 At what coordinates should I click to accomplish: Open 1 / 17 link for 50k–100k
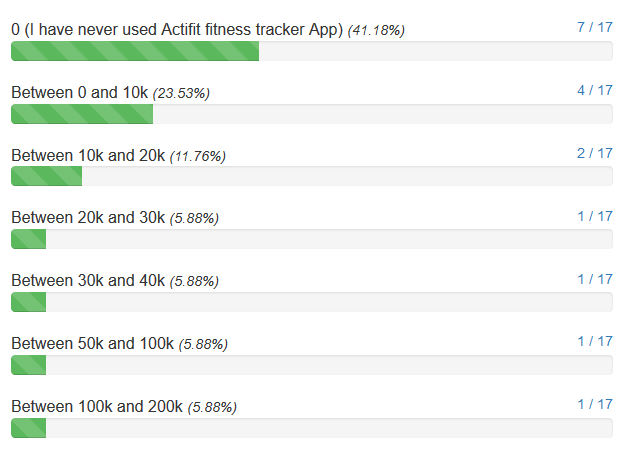[x=595, y=341]
